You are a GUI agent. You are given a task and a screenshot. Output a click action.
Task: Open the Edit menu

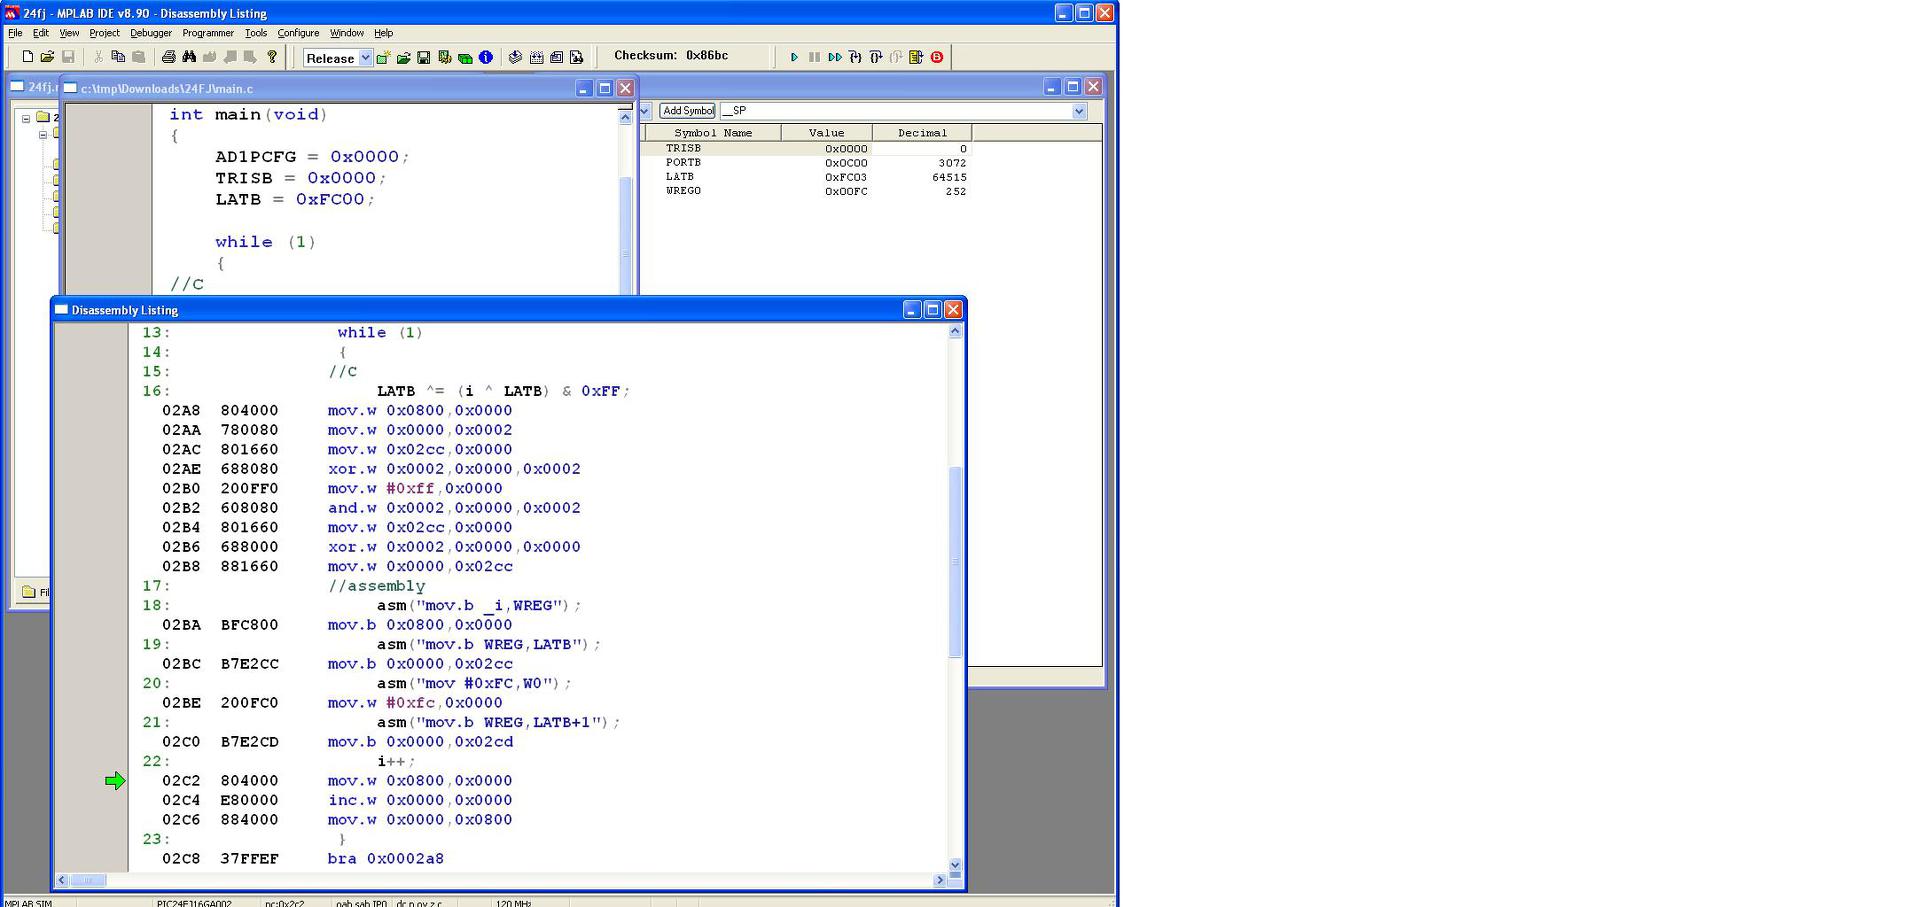pyautogui.click(x=41, y=33)
